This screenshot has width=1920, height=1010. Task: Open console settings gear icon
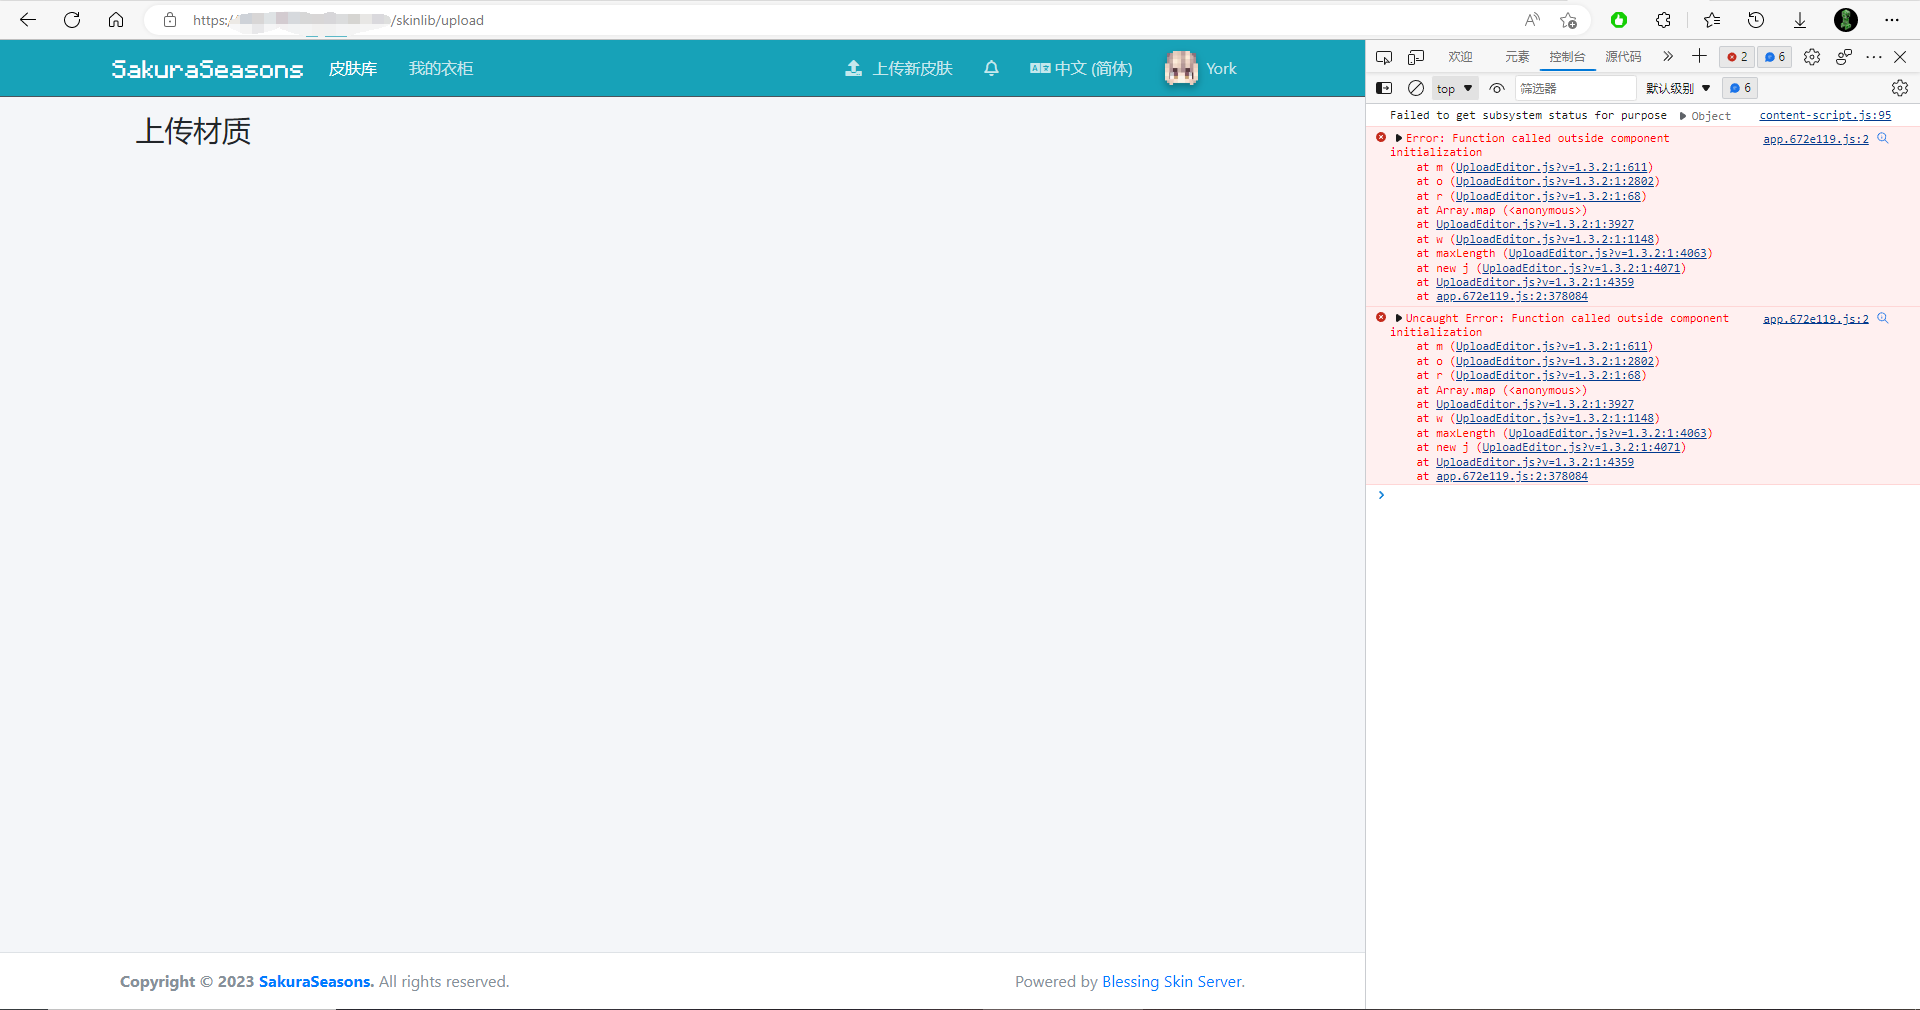tap(1900, 88)
